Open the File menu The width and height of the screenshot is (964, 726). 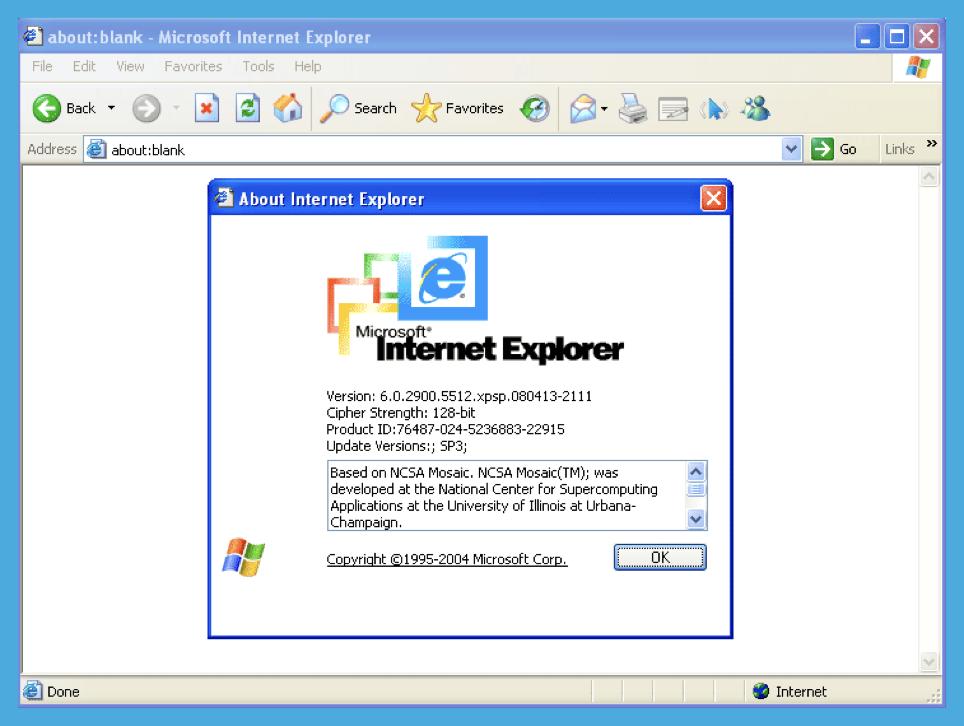(42, 66)
